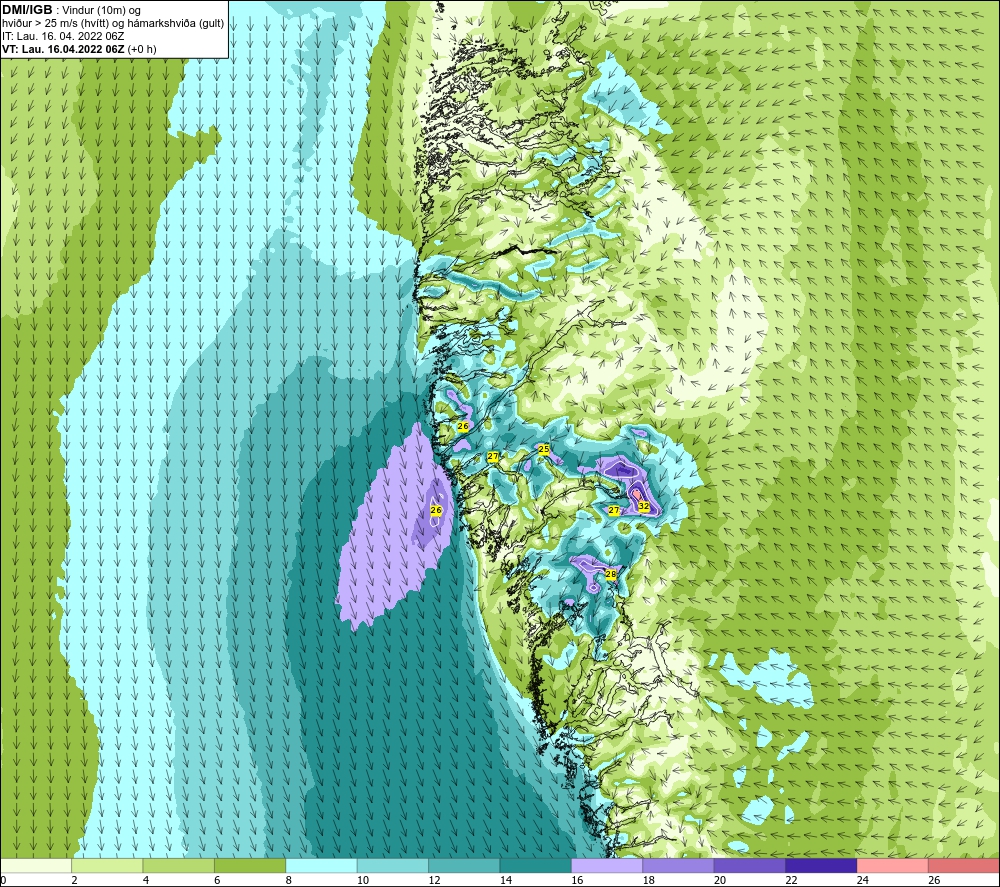Click the 24–26 m/s pink legend swatch
Viewport: 1000px width, 887px height.
(x=893, y=865)
